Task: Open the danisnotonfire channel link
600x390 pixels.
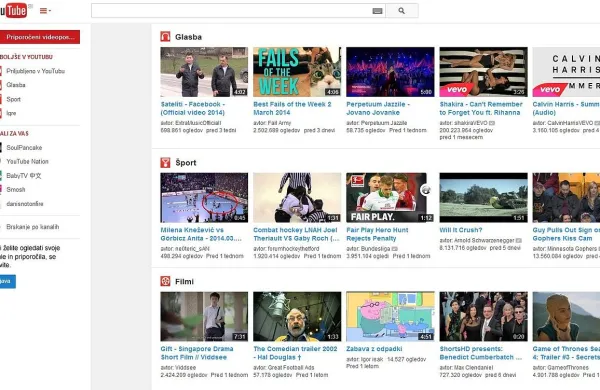Action: [24, 204]
